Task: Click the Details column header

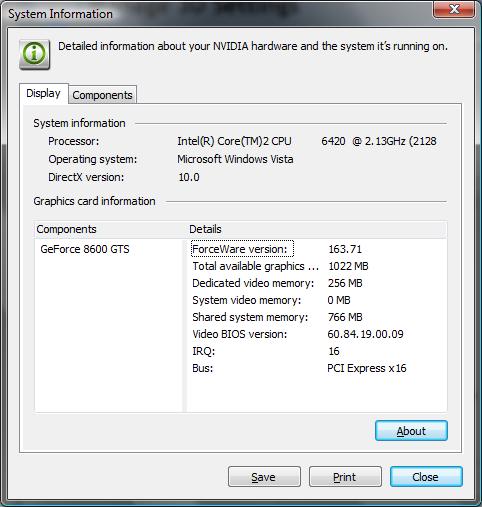Action: tap(317, 229)
